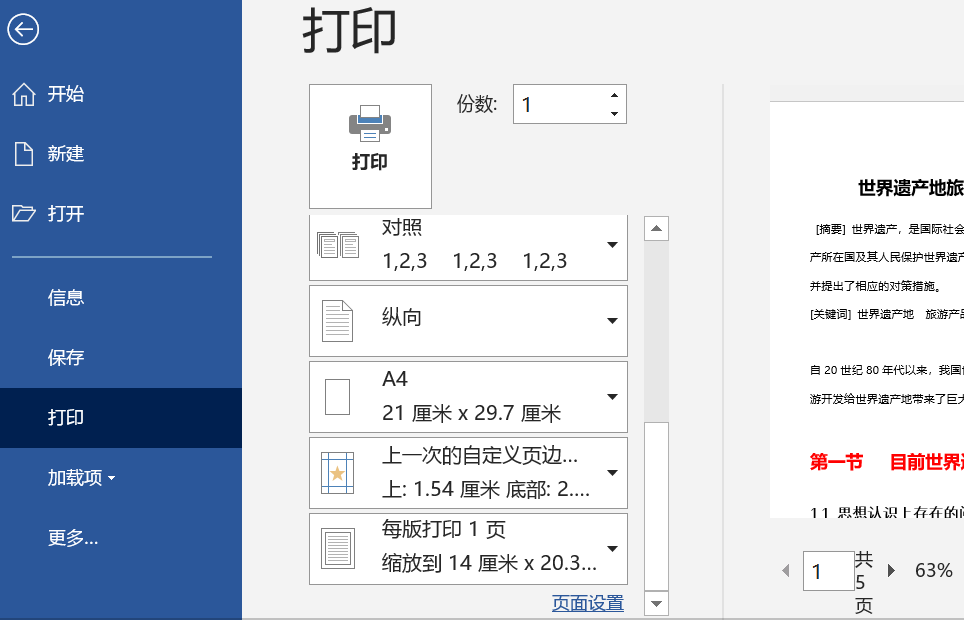This screenshot has height=620, width=964.
Task: Click the portrait page icon next to 纵向
Action: click(338, 320)
